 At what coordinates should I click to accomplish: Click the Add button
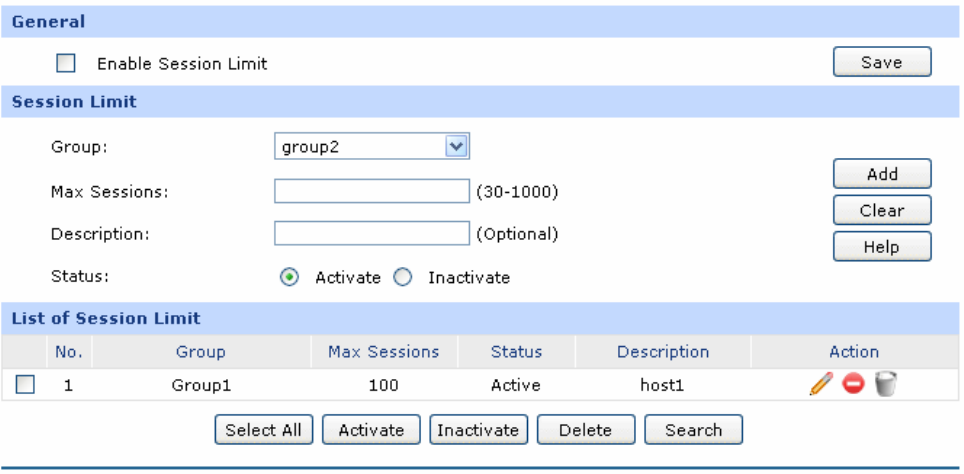click(882, 174)
